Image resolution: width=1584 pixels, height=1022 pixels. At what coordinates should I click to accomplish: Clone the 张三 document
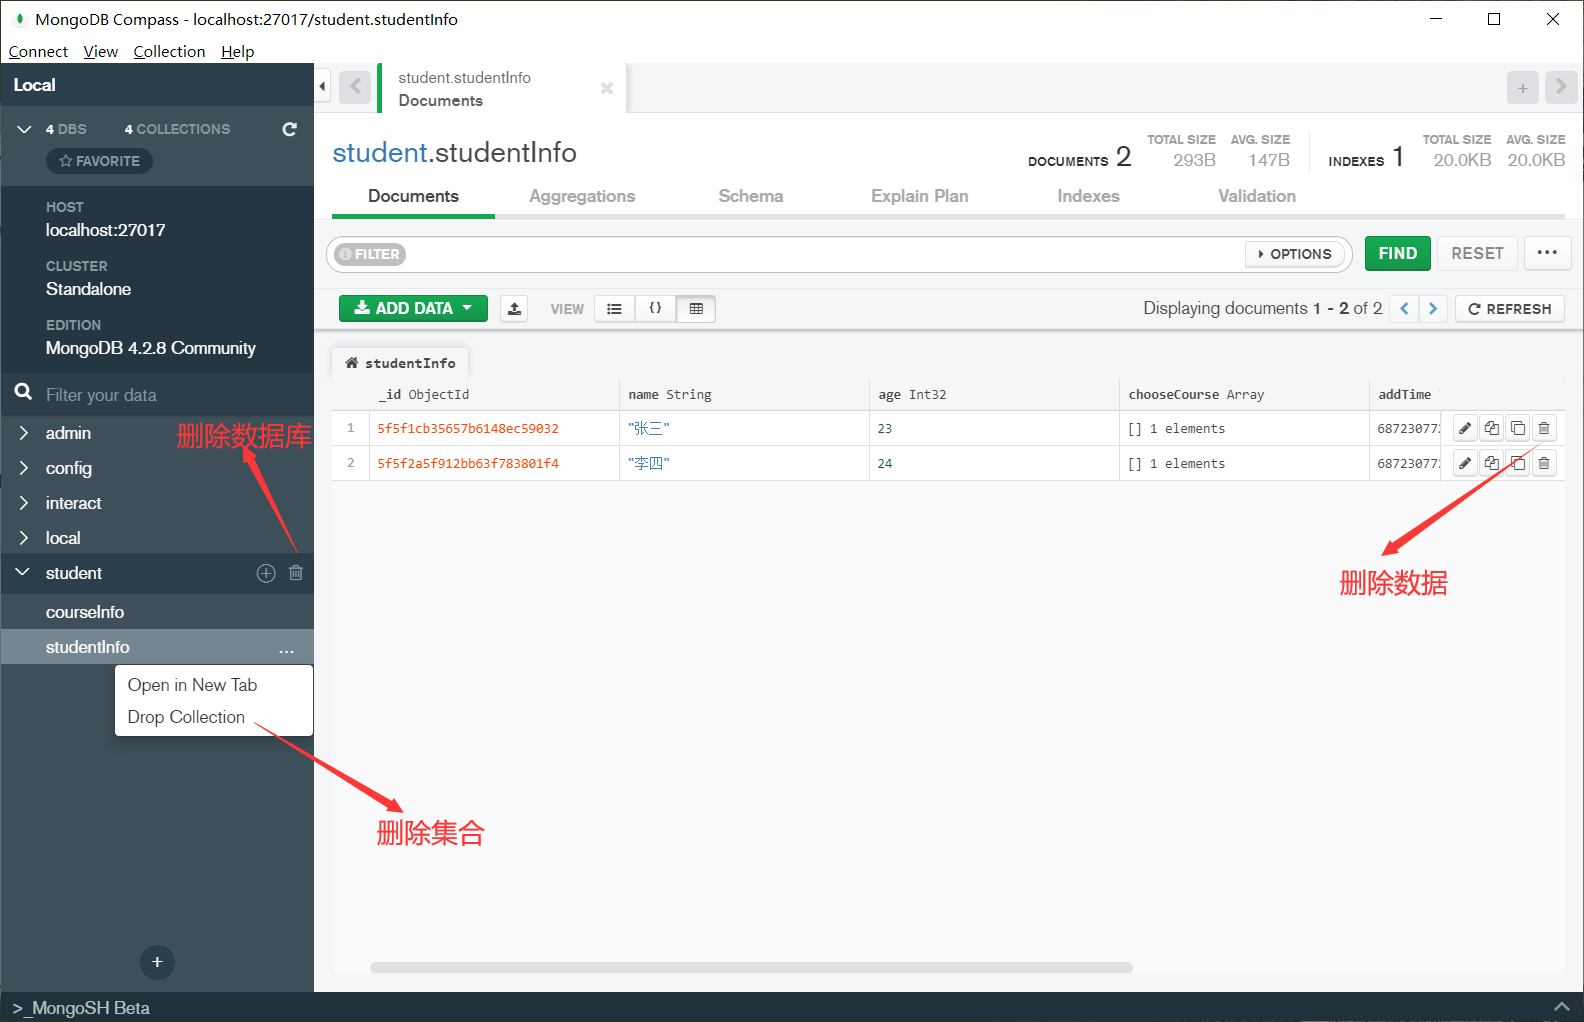pos(1518,428)
